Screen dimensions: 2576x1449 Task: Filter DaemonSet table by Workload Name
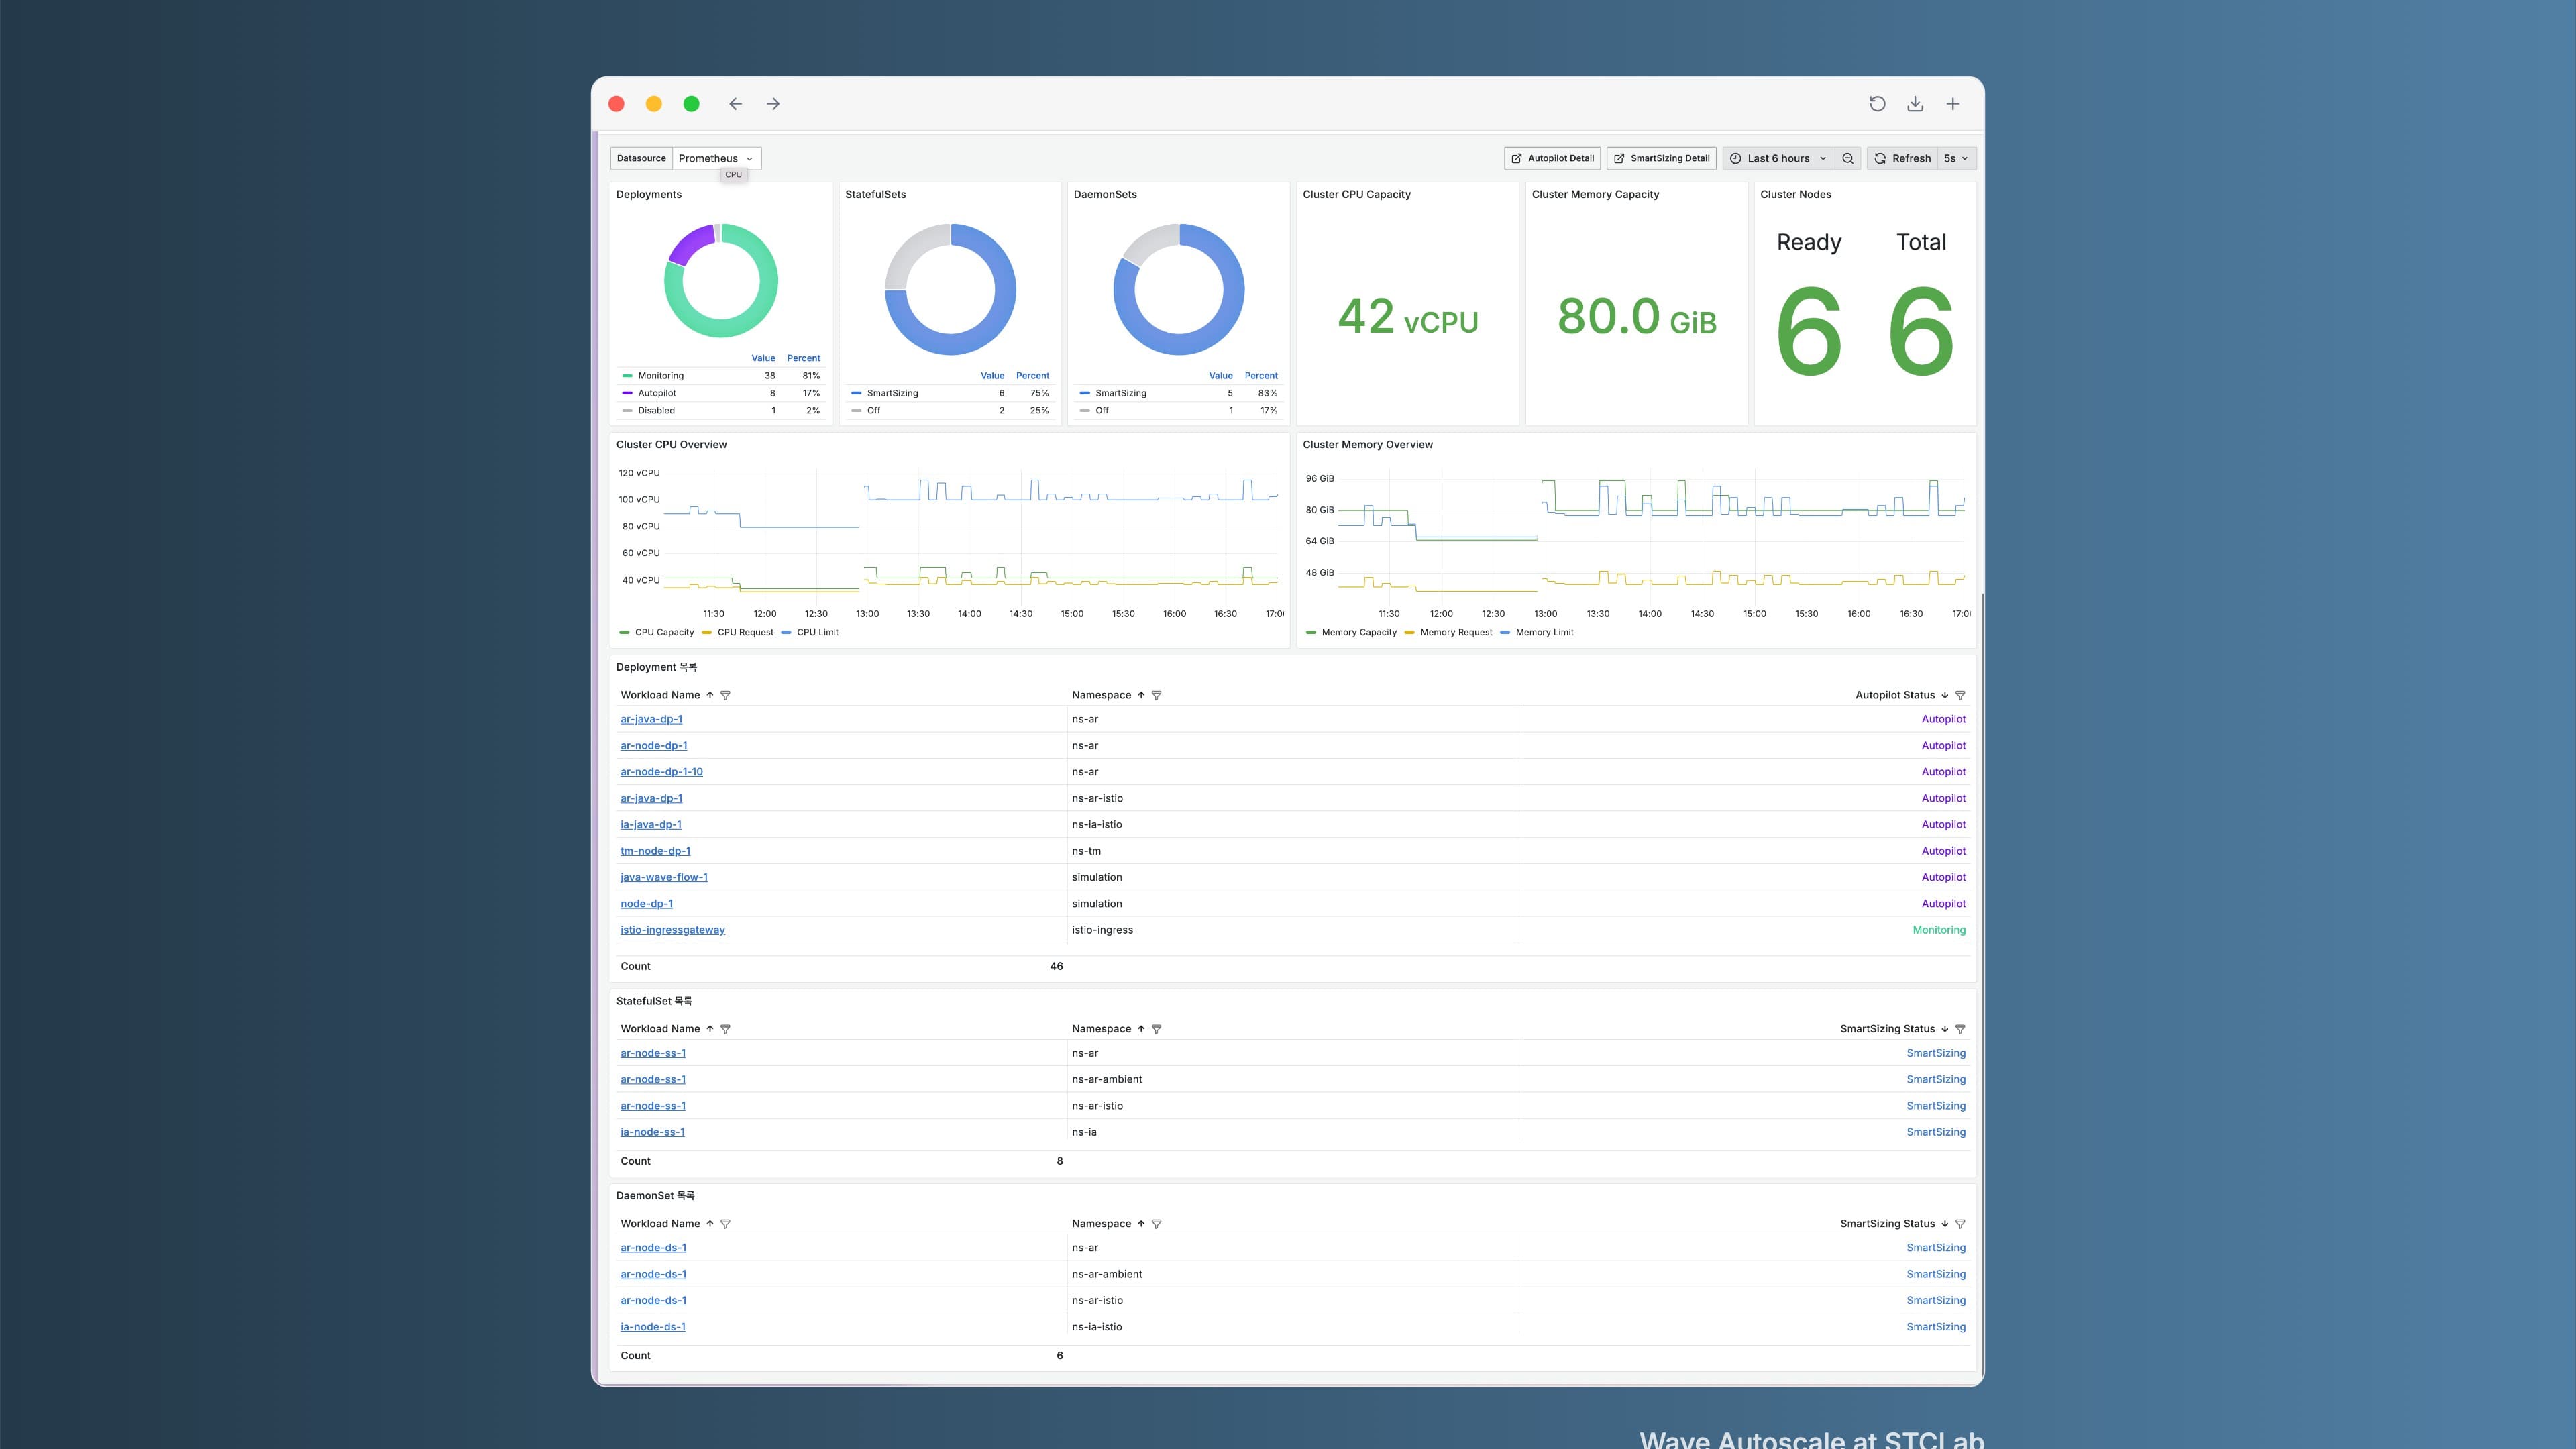[725, 1224]
